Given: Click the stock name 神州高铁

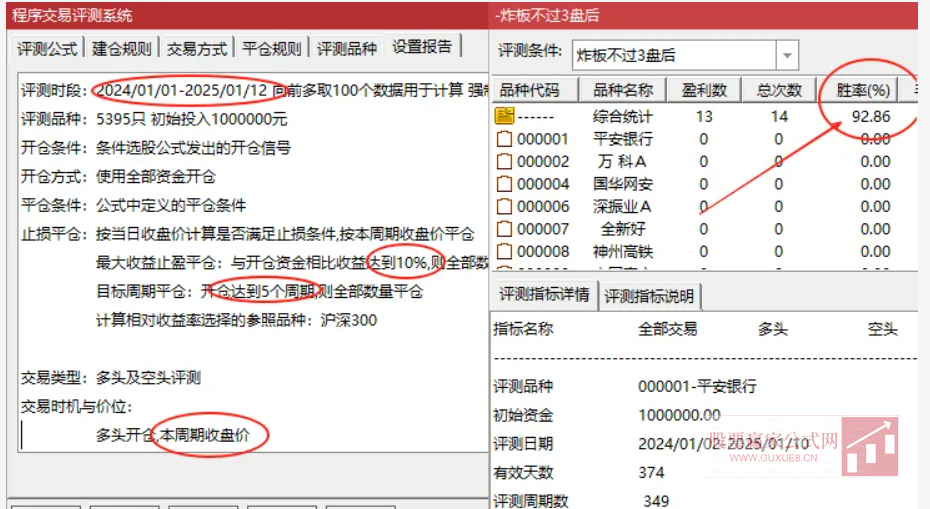Looking at the screenshot, I should pyautogui.click(x=623, y=252).
